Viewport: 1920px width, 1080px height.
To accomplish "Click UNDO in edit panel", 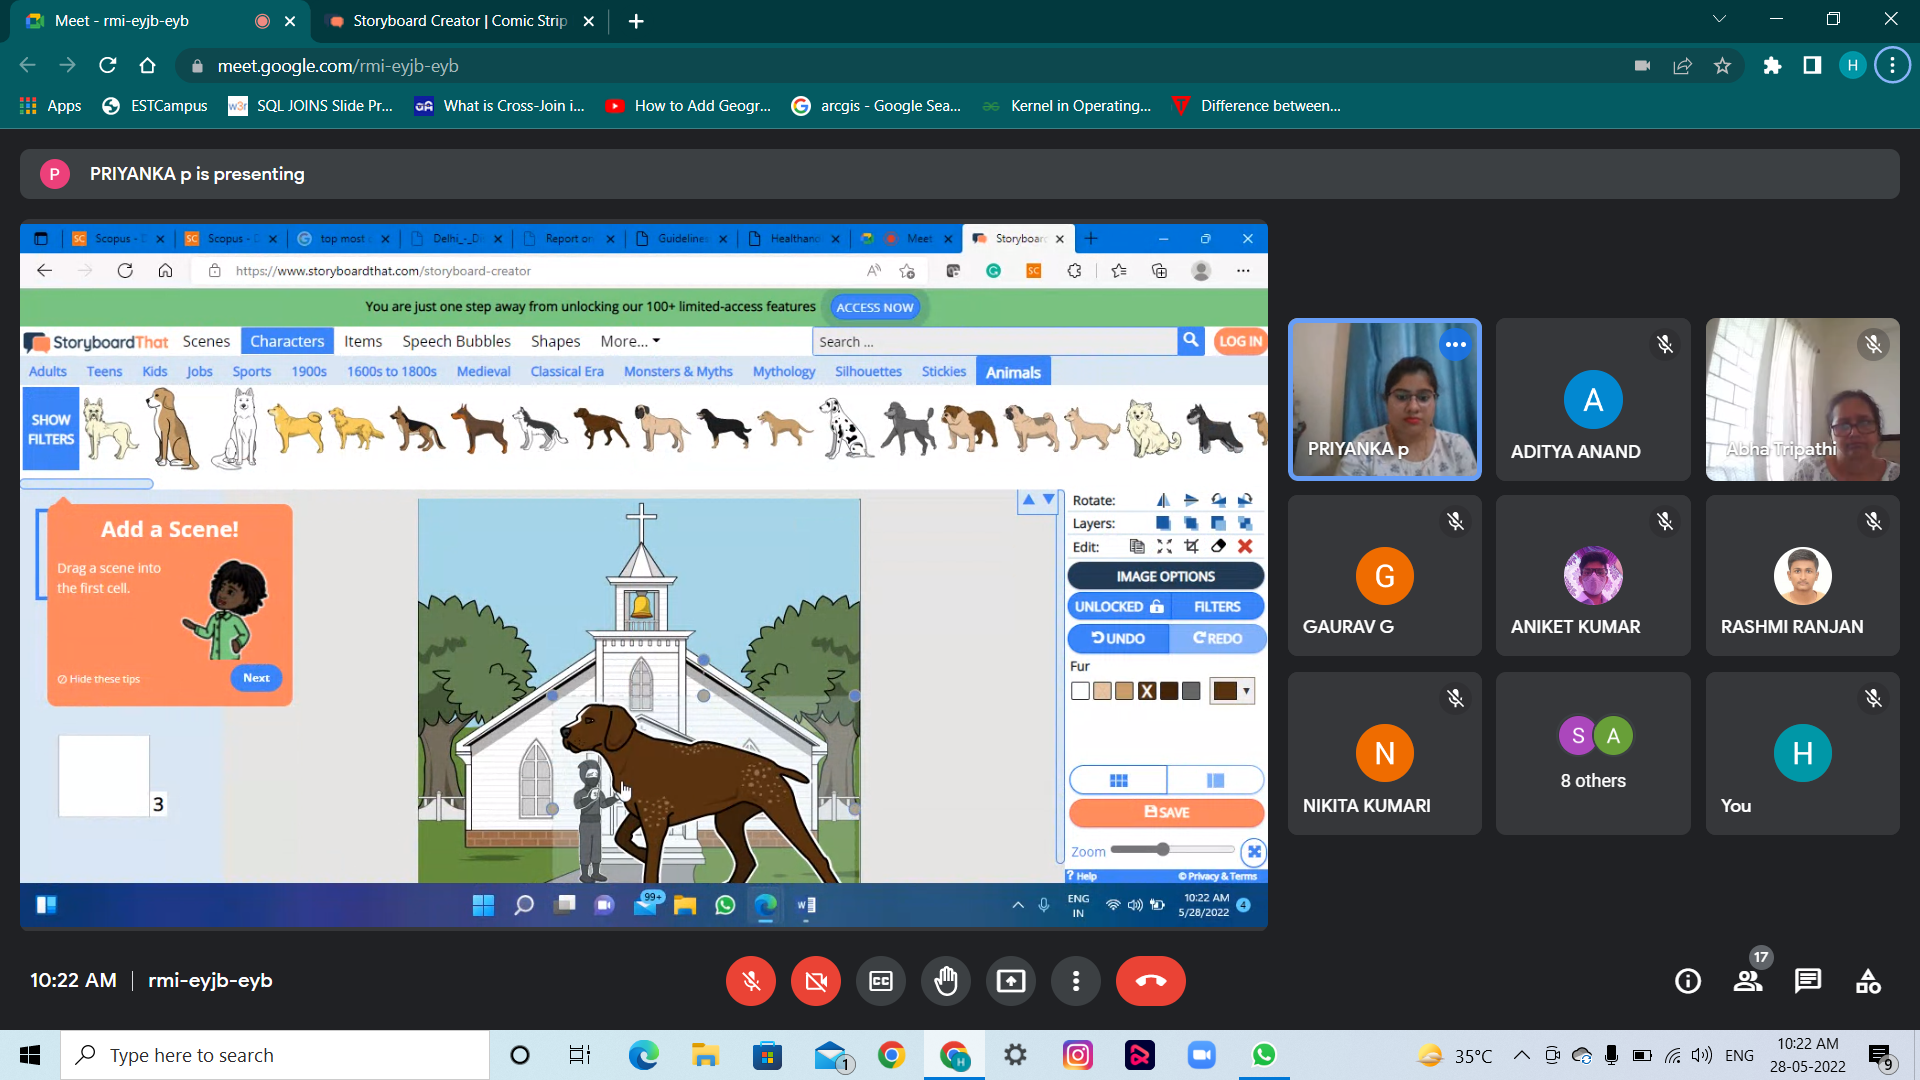I will [1118, 638].
